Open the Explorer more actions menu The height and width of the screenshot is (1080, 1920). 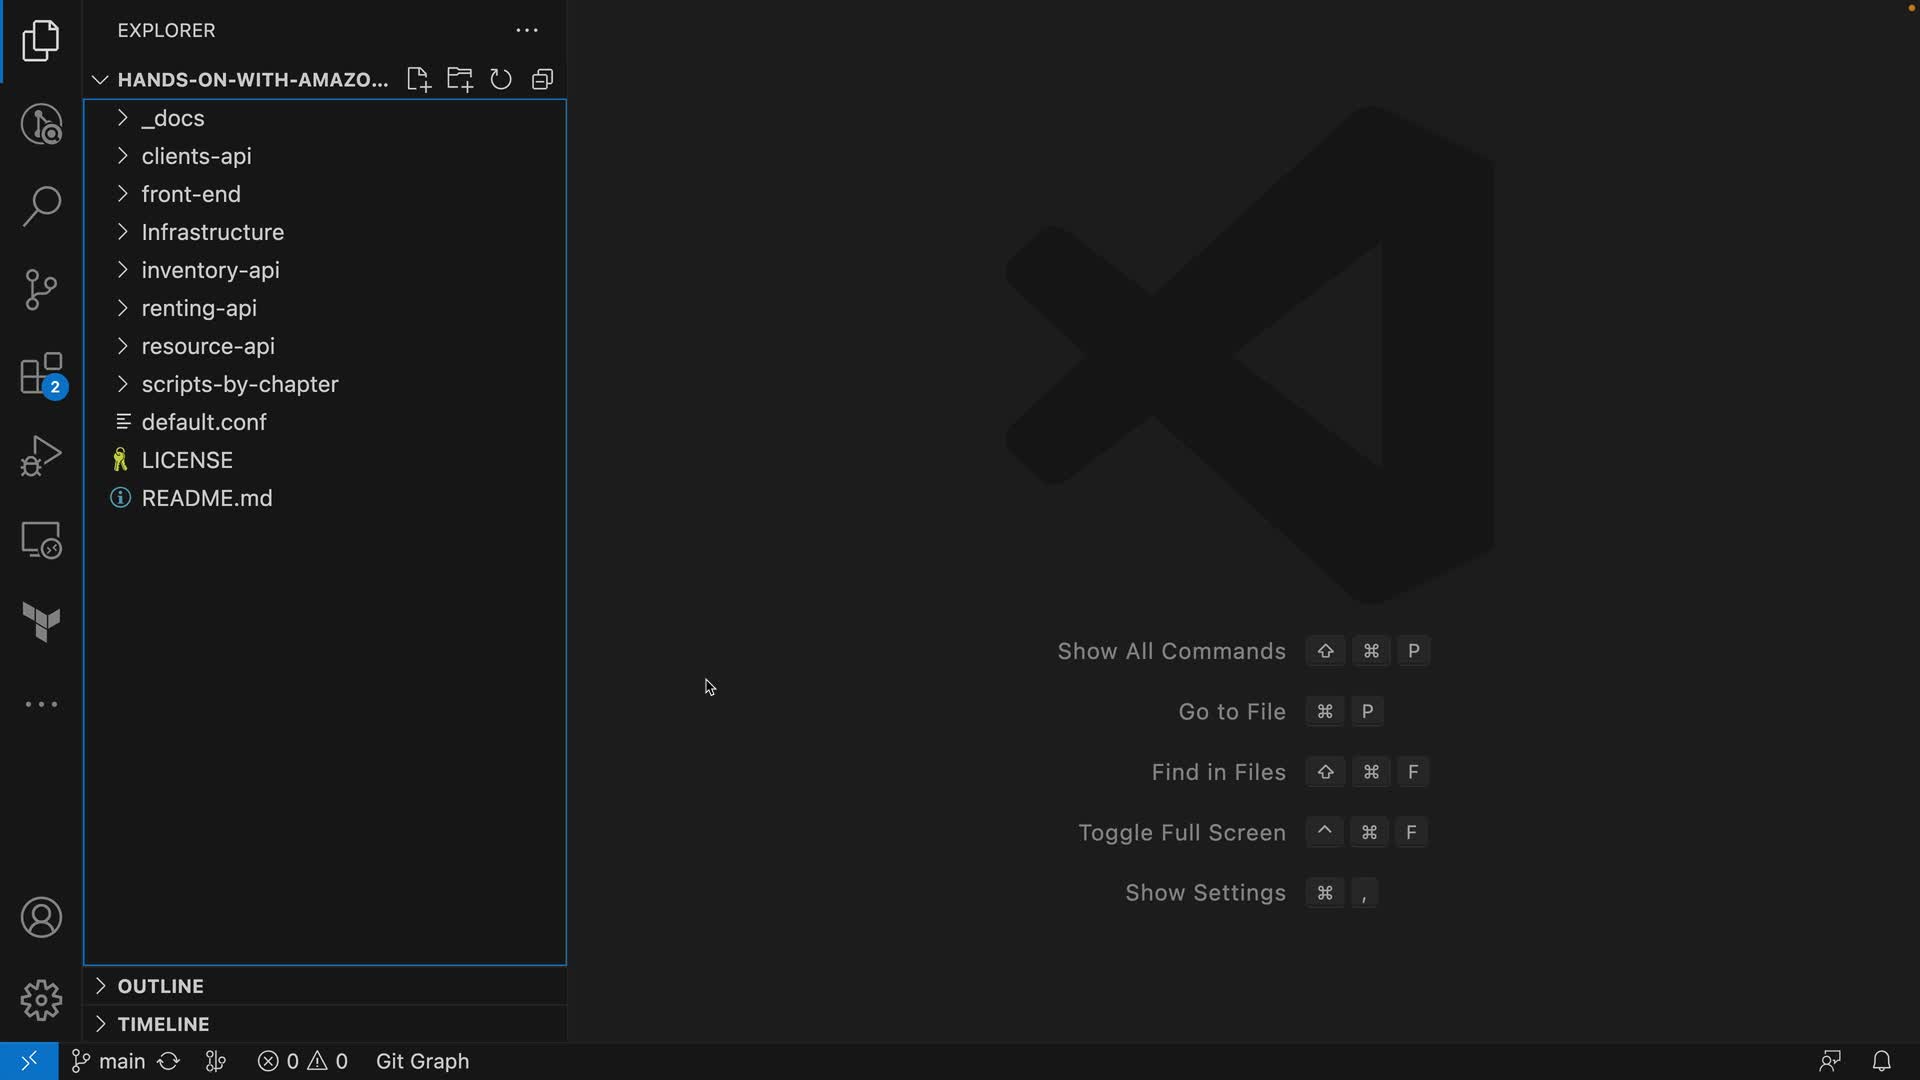(527, 31)
